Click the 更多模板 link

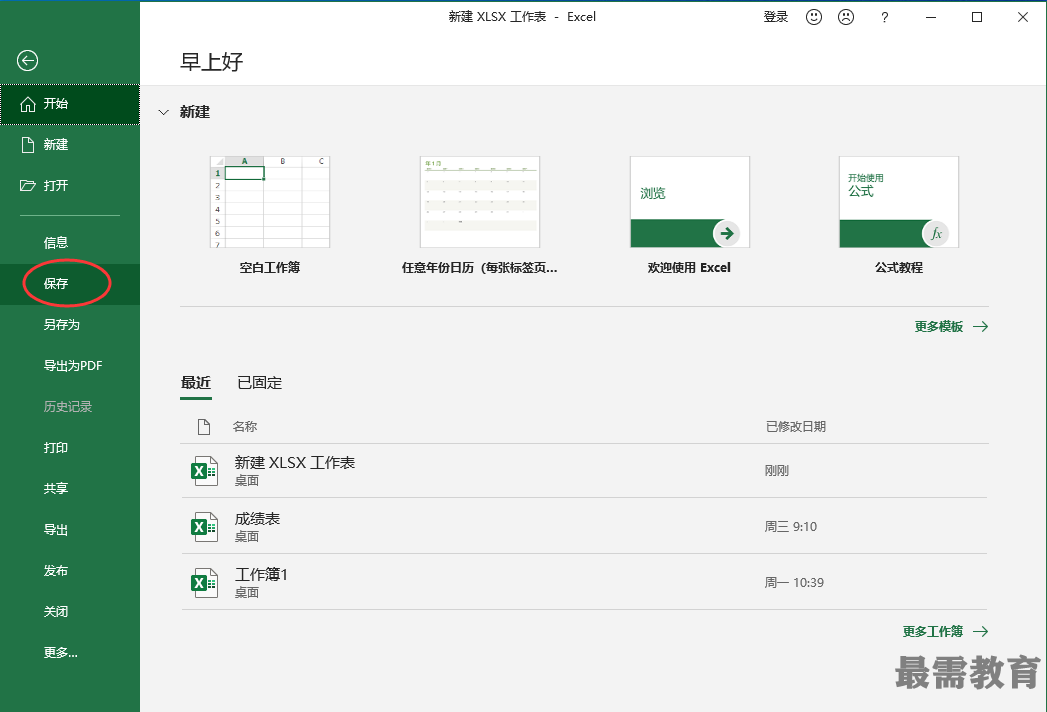pyautogui.click(x=952, y=327)
